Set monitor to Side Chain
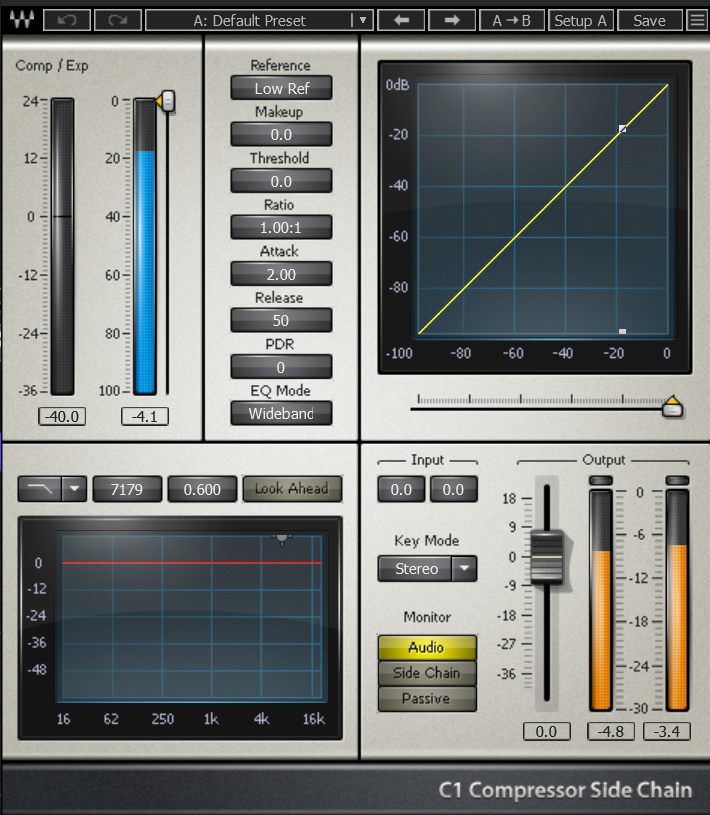The width and height of the screenshot is (710, 815). [427, 673]
